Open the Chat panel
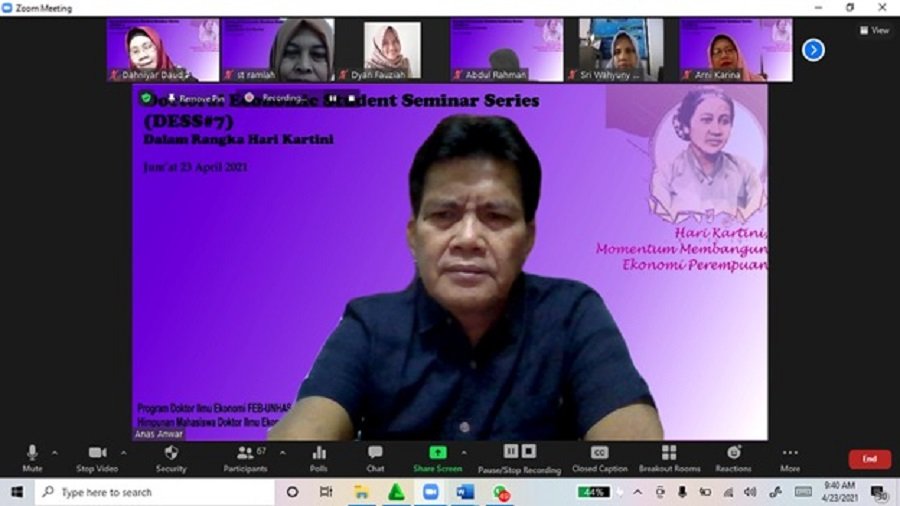The height and width of the screenshot is (506, 900). (375, 458)
